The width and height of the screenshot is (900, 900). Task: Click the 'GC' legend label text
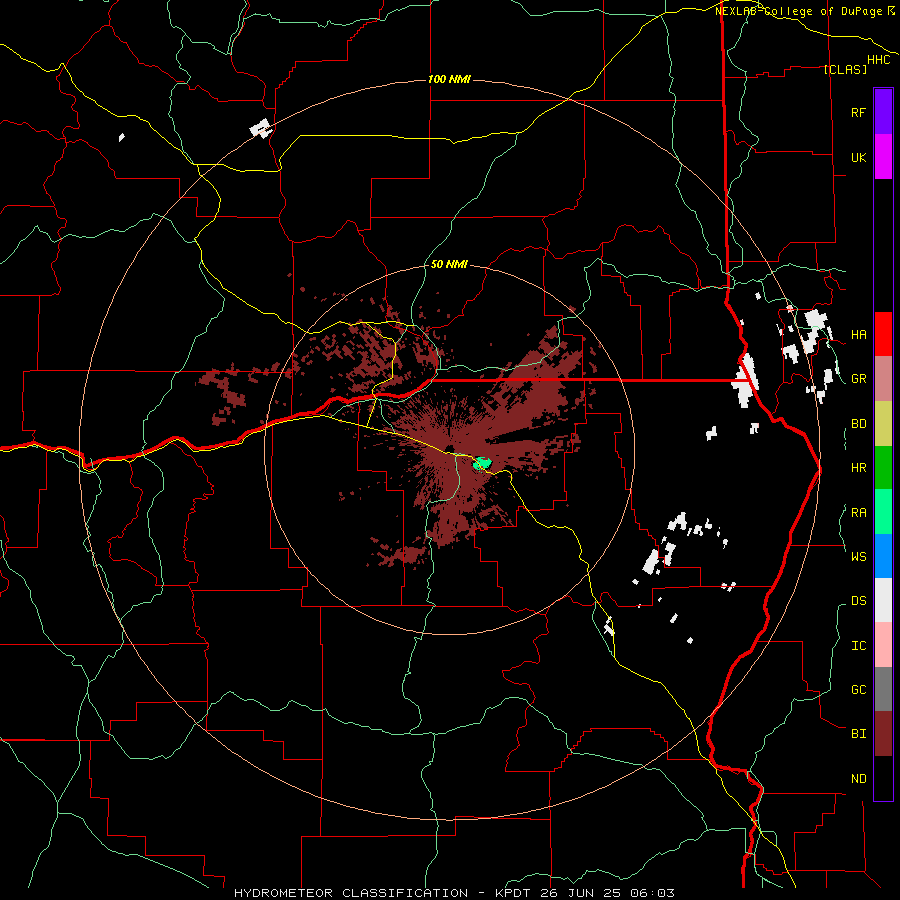[x=858, y=690]
